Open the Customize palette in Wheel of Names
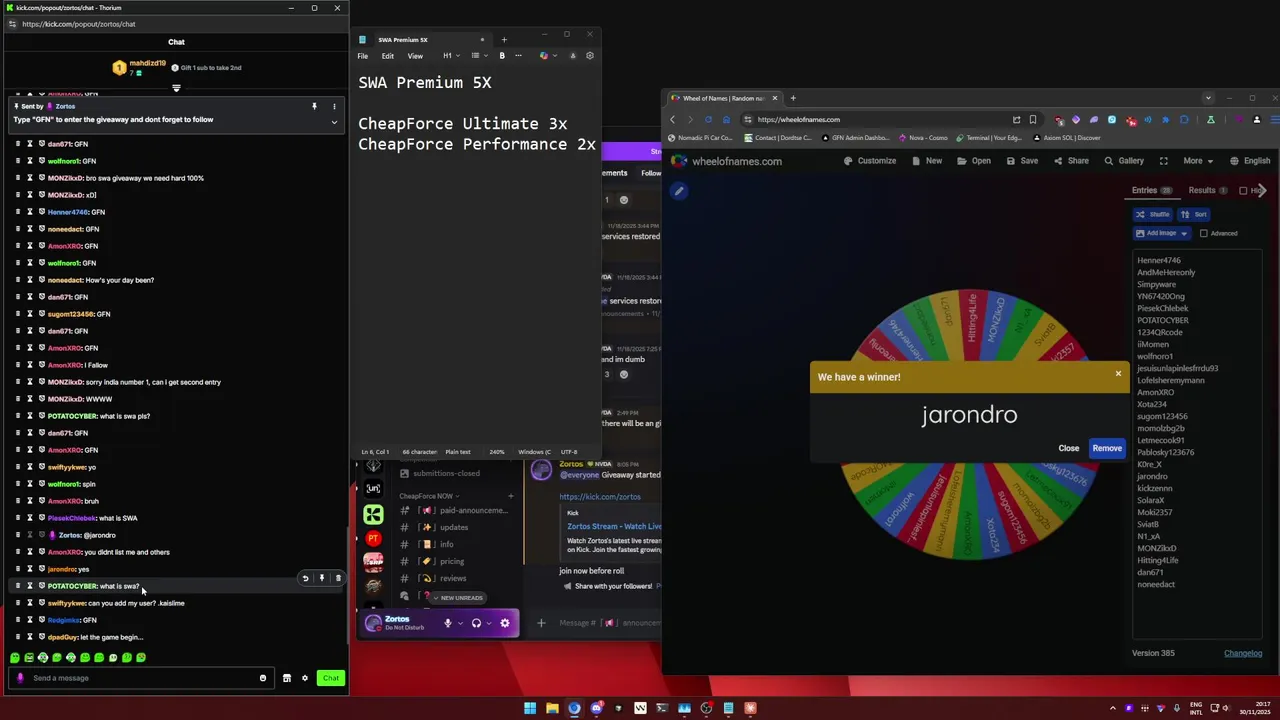Screen dimensions: 1280x720 coord(869,161)
